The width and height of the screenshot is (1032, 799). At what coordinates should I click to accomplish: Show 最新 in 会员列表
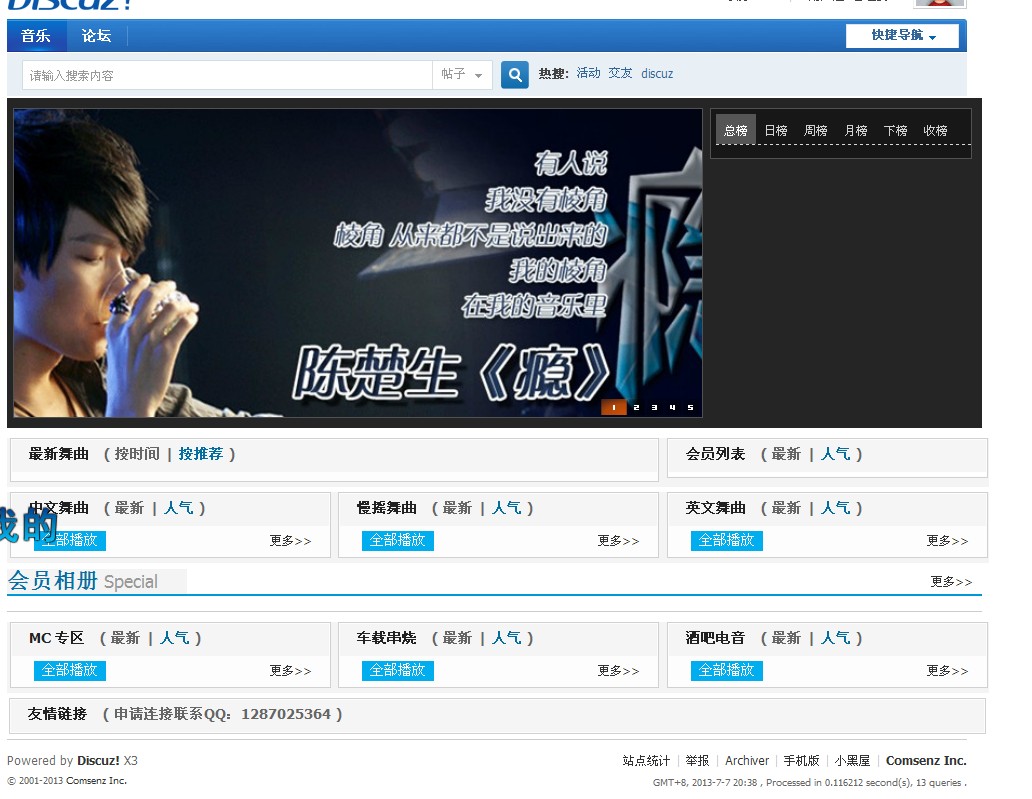pyautogui.click(x=786, y=453)
